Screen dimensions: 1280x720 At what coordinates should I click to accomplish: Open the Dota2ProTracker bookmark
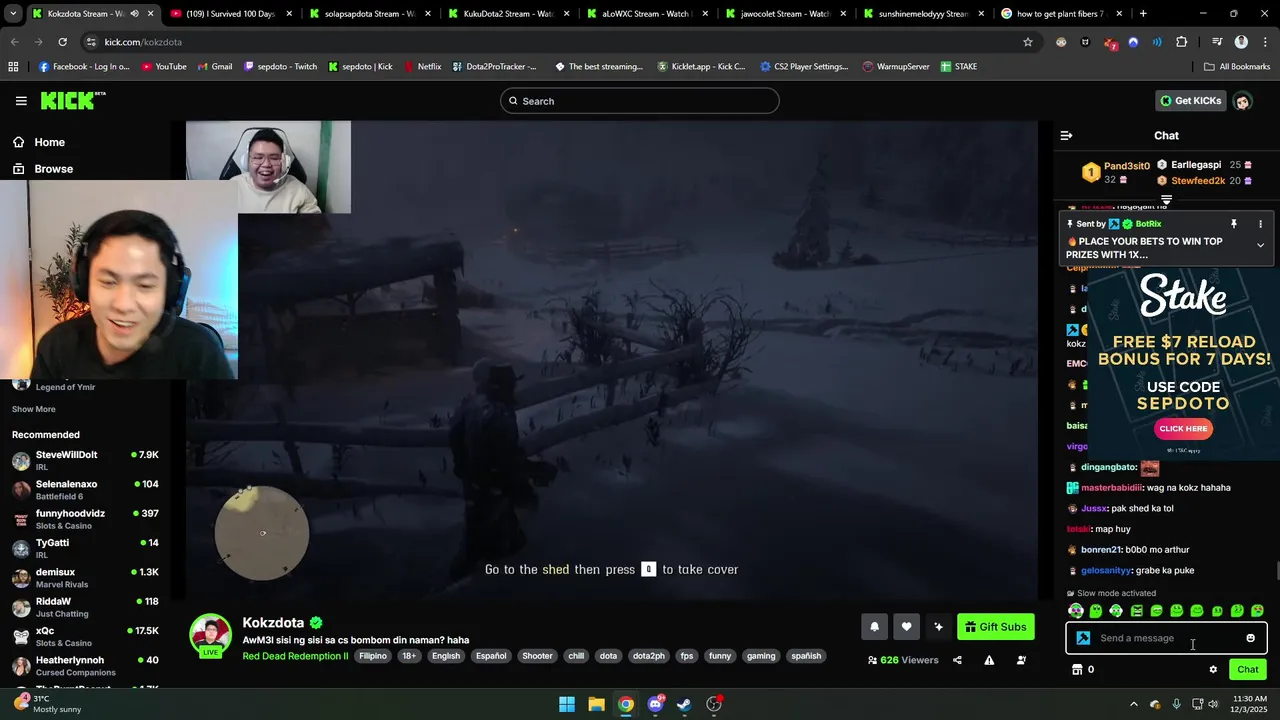[494, 67]
